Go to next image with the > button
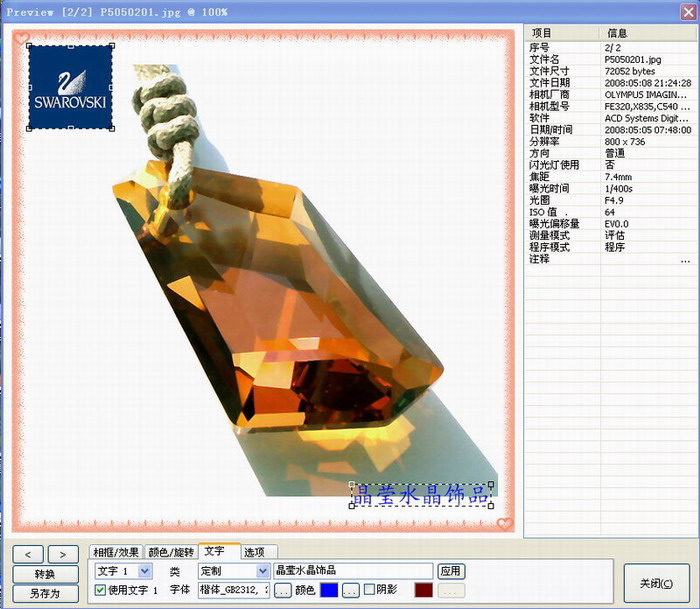This screenshot has width=700, height=609. click(63, 554)
